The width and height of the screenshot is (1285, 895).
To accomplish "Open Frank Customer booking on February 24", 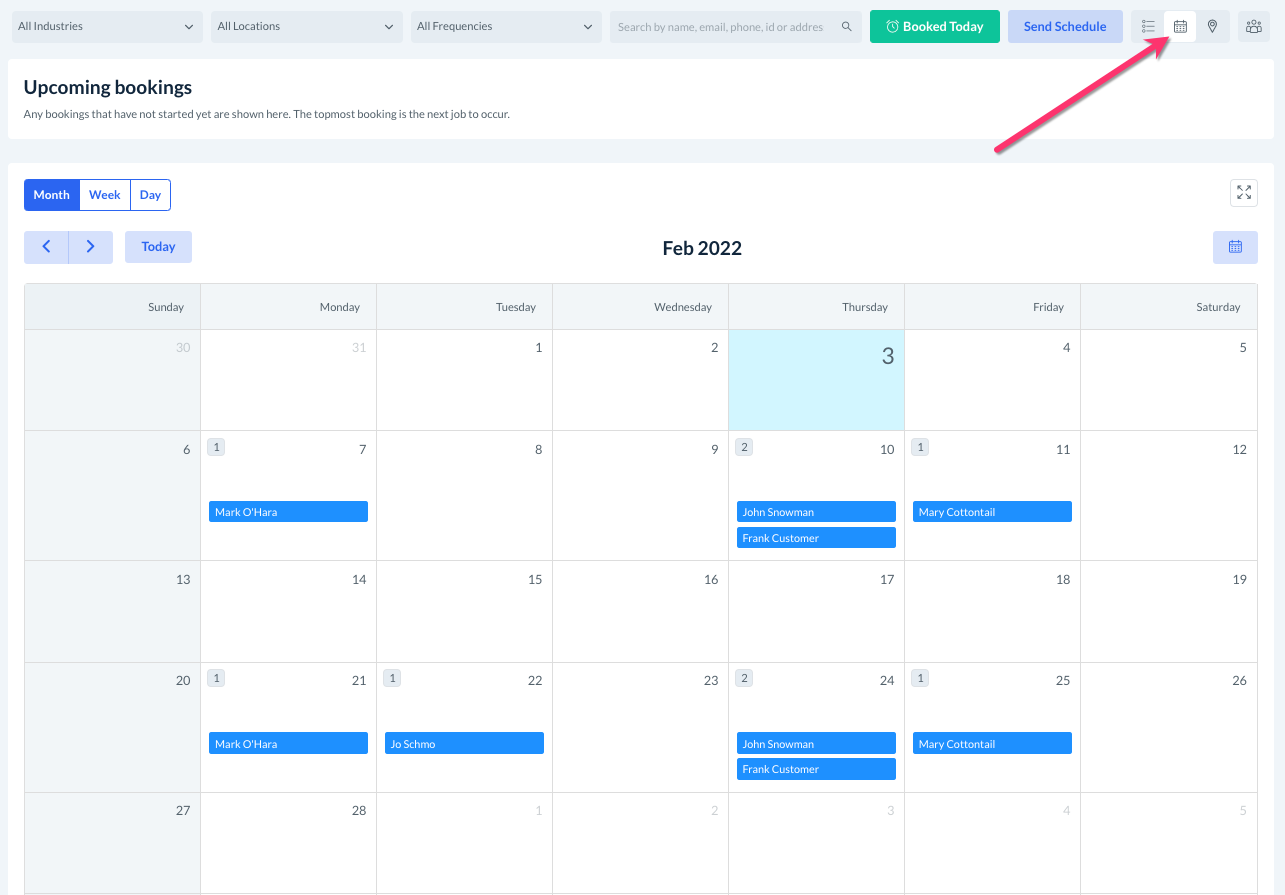I will pos(817,769).
